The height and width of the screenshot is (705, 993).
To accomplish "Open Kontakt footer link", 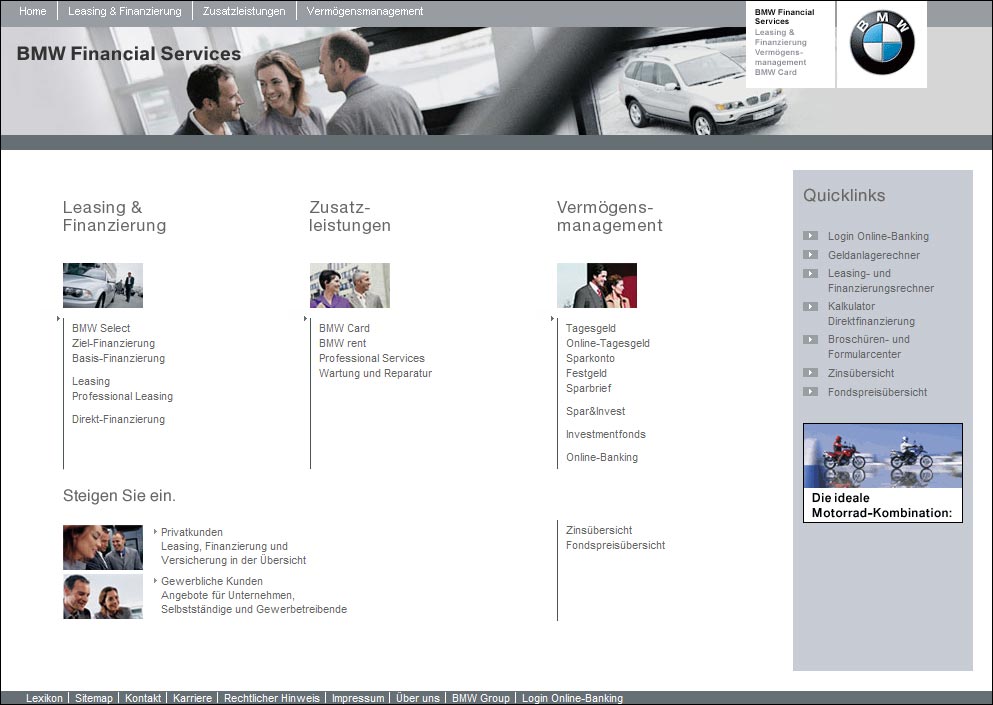I will click(142, 698).
